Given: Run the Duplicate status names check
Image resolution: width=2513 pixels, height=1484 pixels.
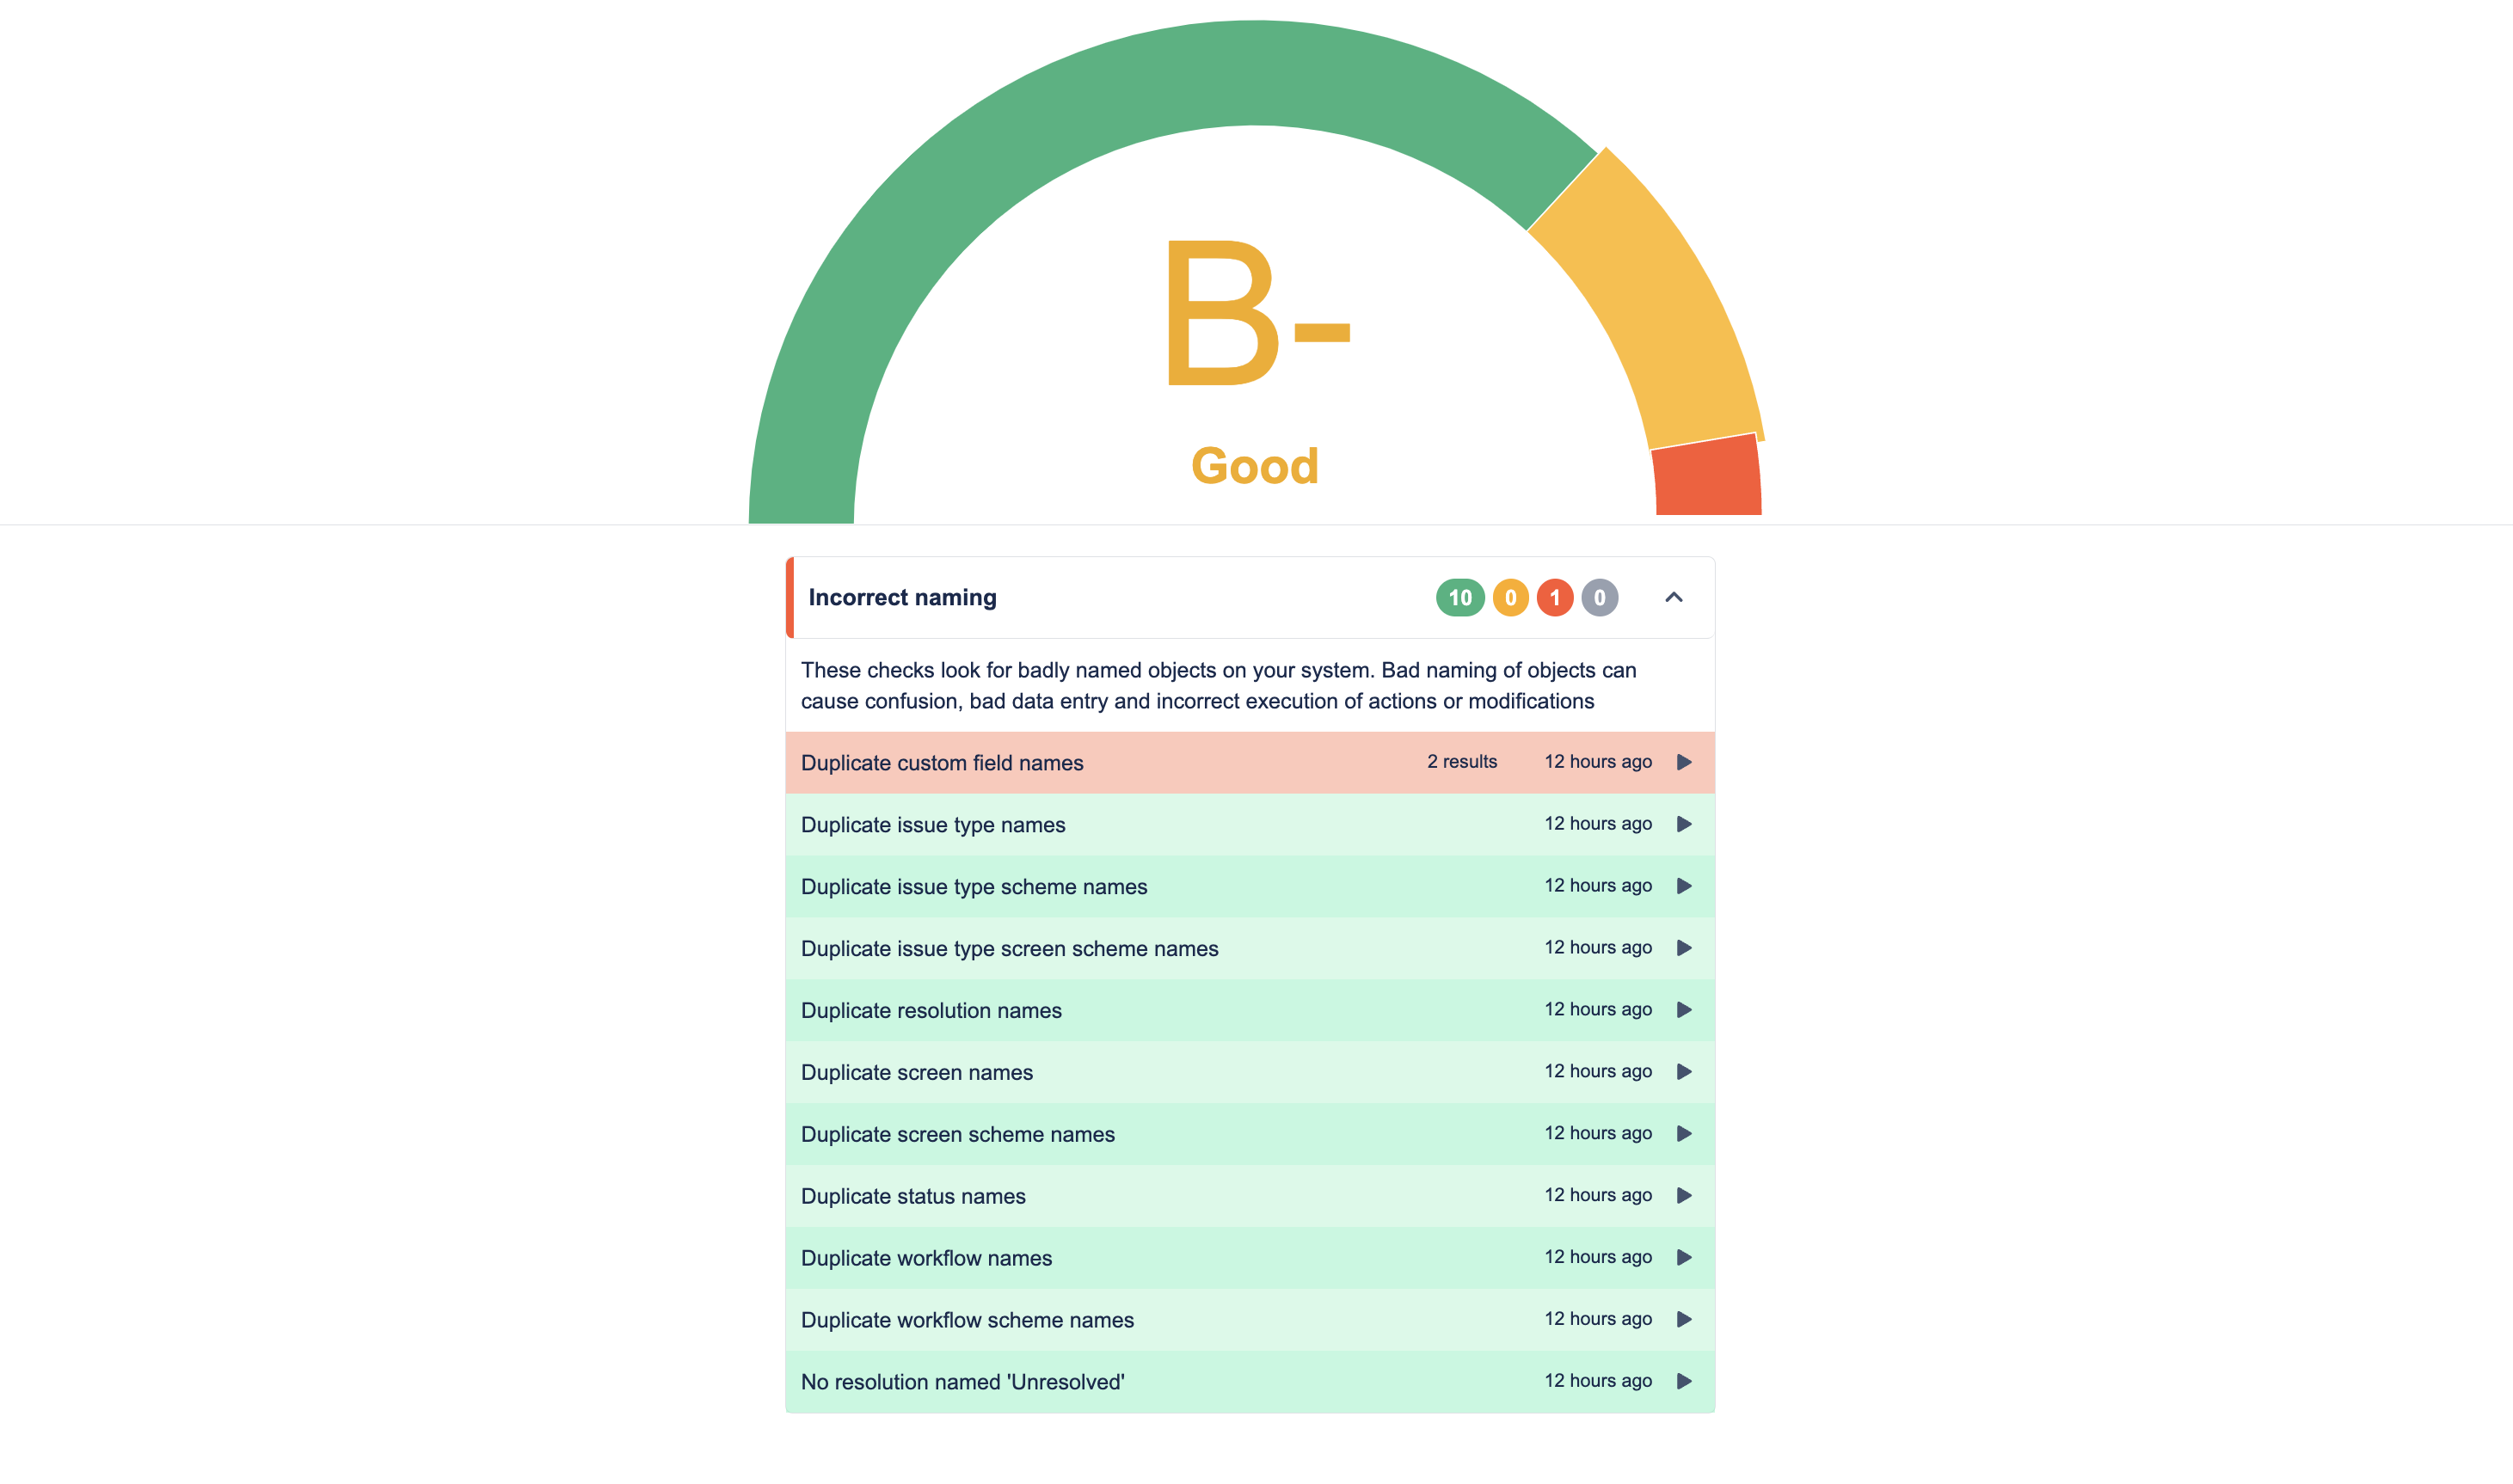Looking at the screenshot, I should pos(1684,1196).
